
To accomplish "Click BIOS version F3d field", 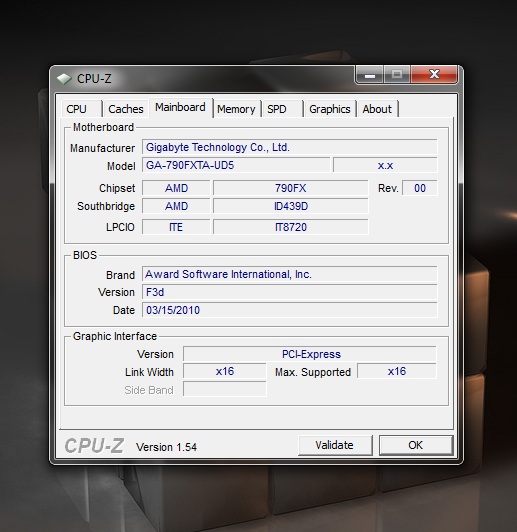I will [x=290, y=292].
